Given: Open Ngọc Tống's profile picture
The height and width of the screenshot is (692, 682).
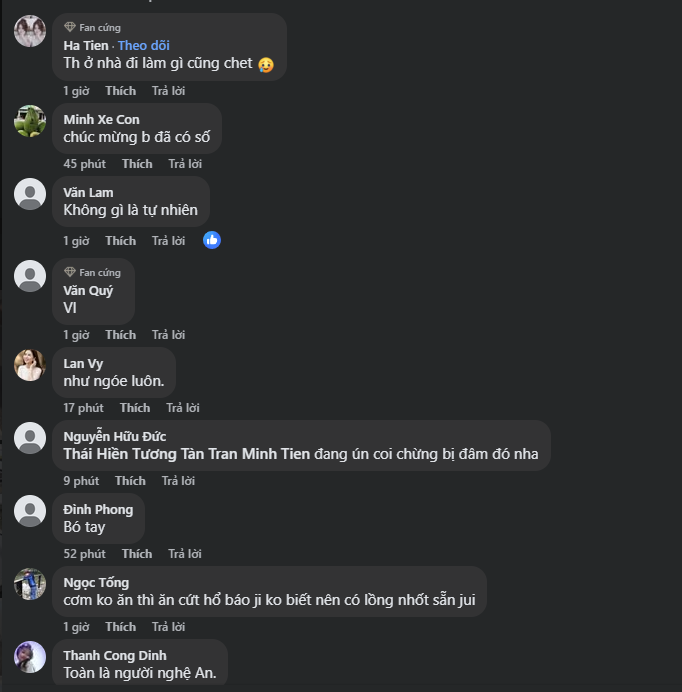Looking at the screenshot, I should (30, 584).
